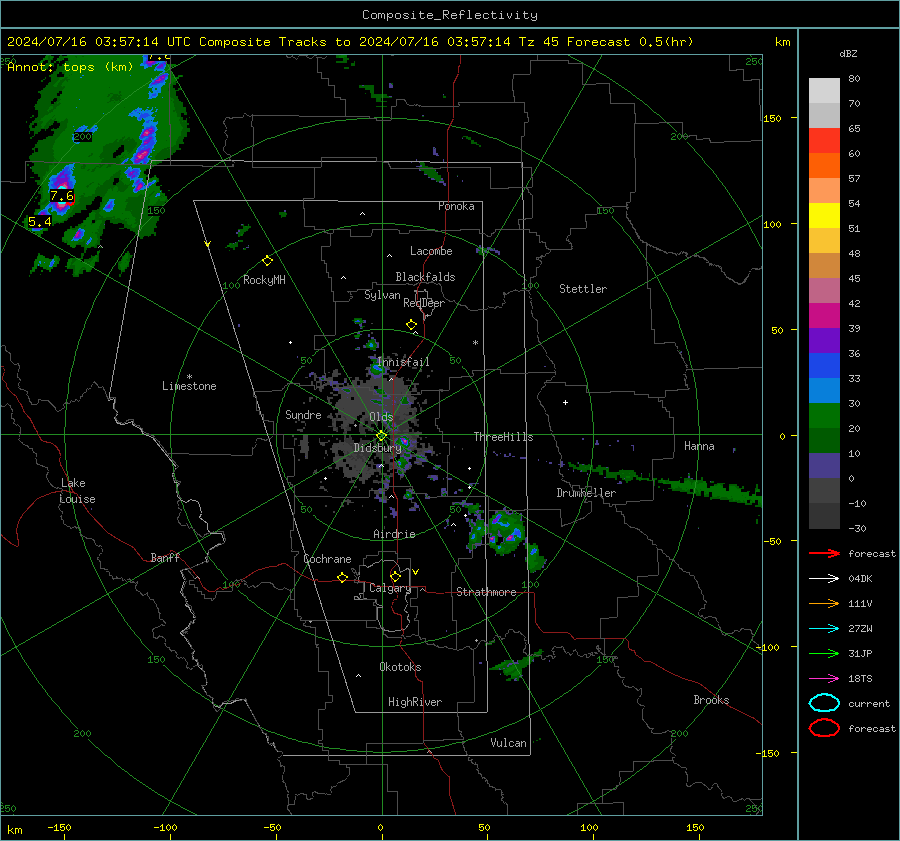This screenshot has width=900, height=841.
Task: Click the red forecast ellipse legend icon
Action: click(x=824, y=728)
